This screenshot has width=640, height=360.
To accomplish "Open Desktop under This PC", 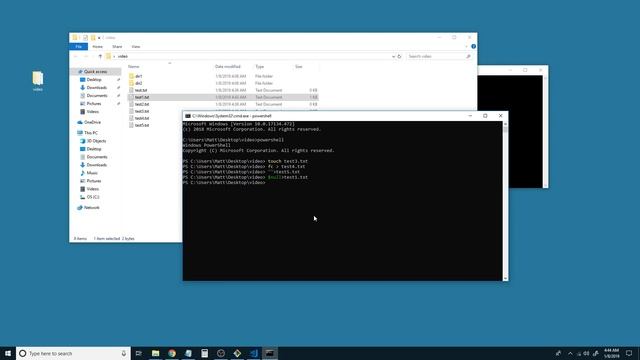I will pos(94,149).
